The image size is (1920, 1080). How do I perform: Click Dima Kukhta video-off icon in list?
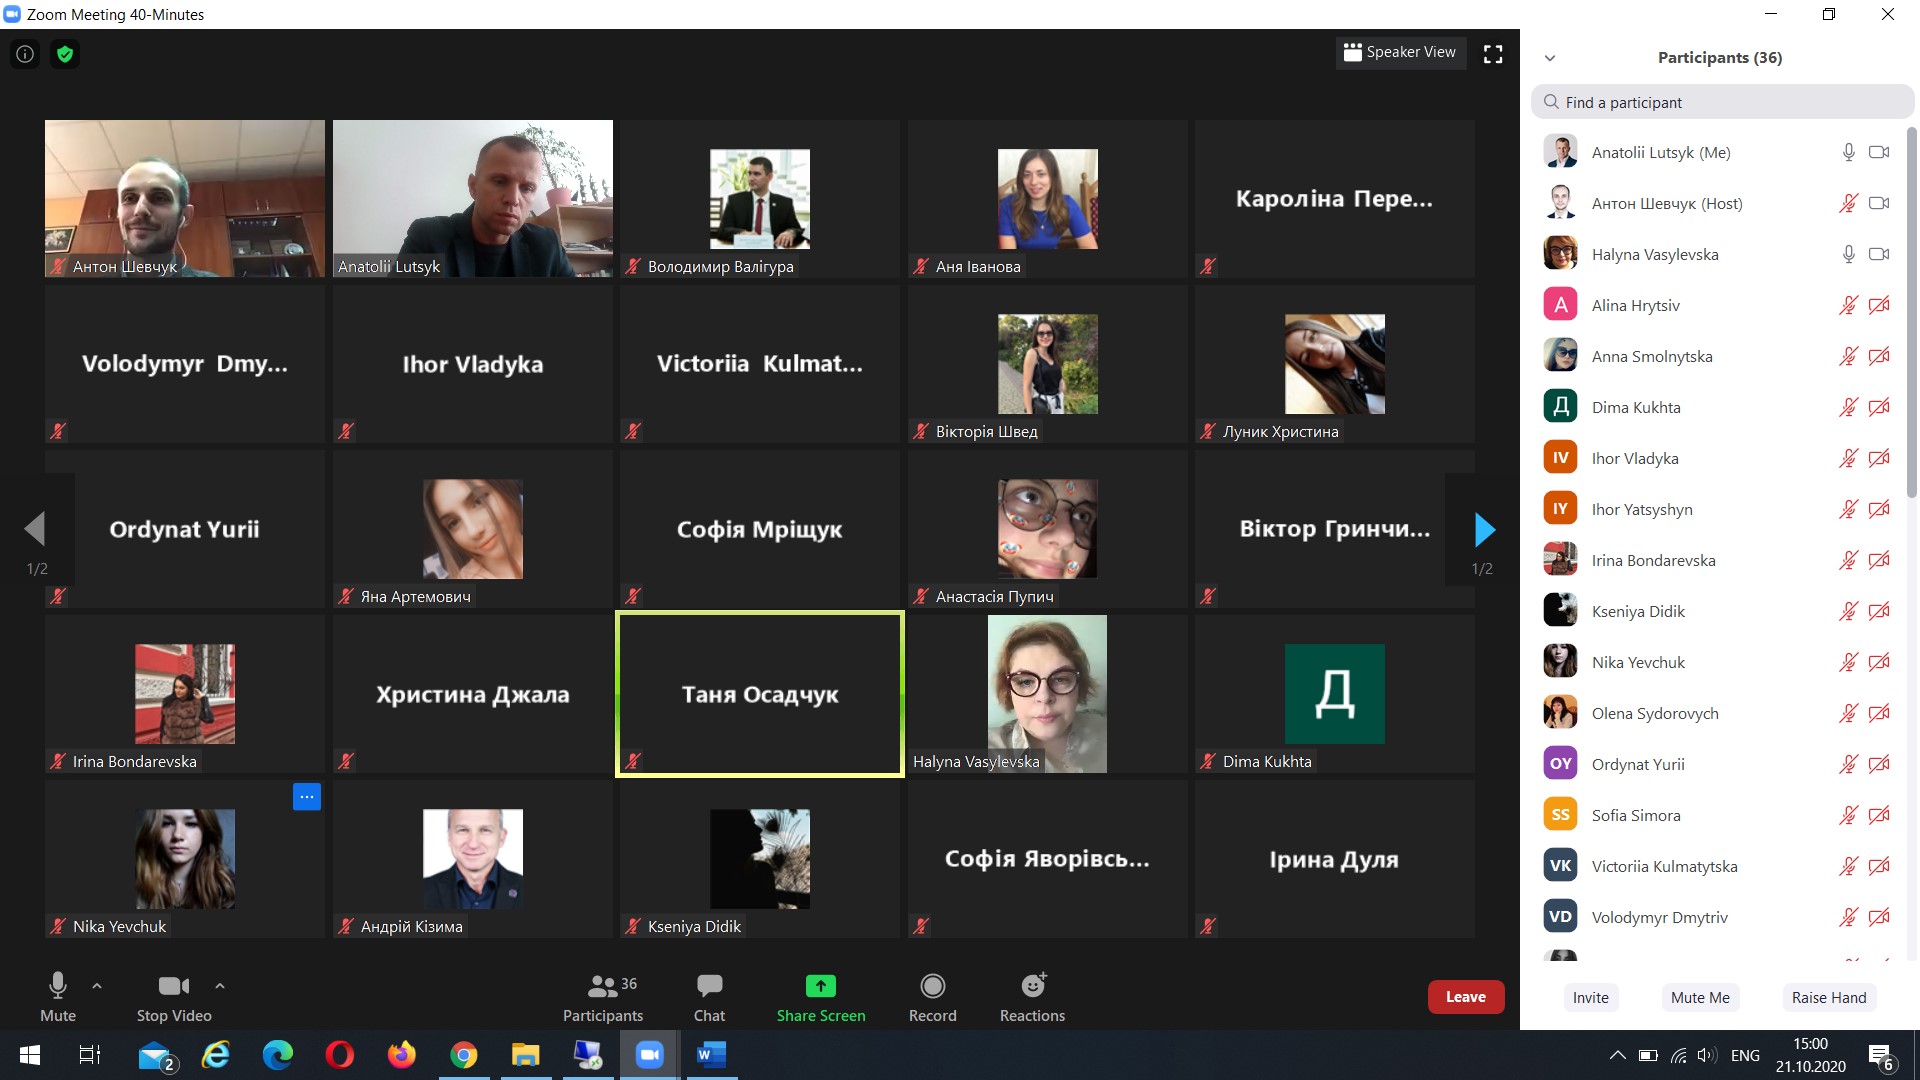[x=1879, y=407]
